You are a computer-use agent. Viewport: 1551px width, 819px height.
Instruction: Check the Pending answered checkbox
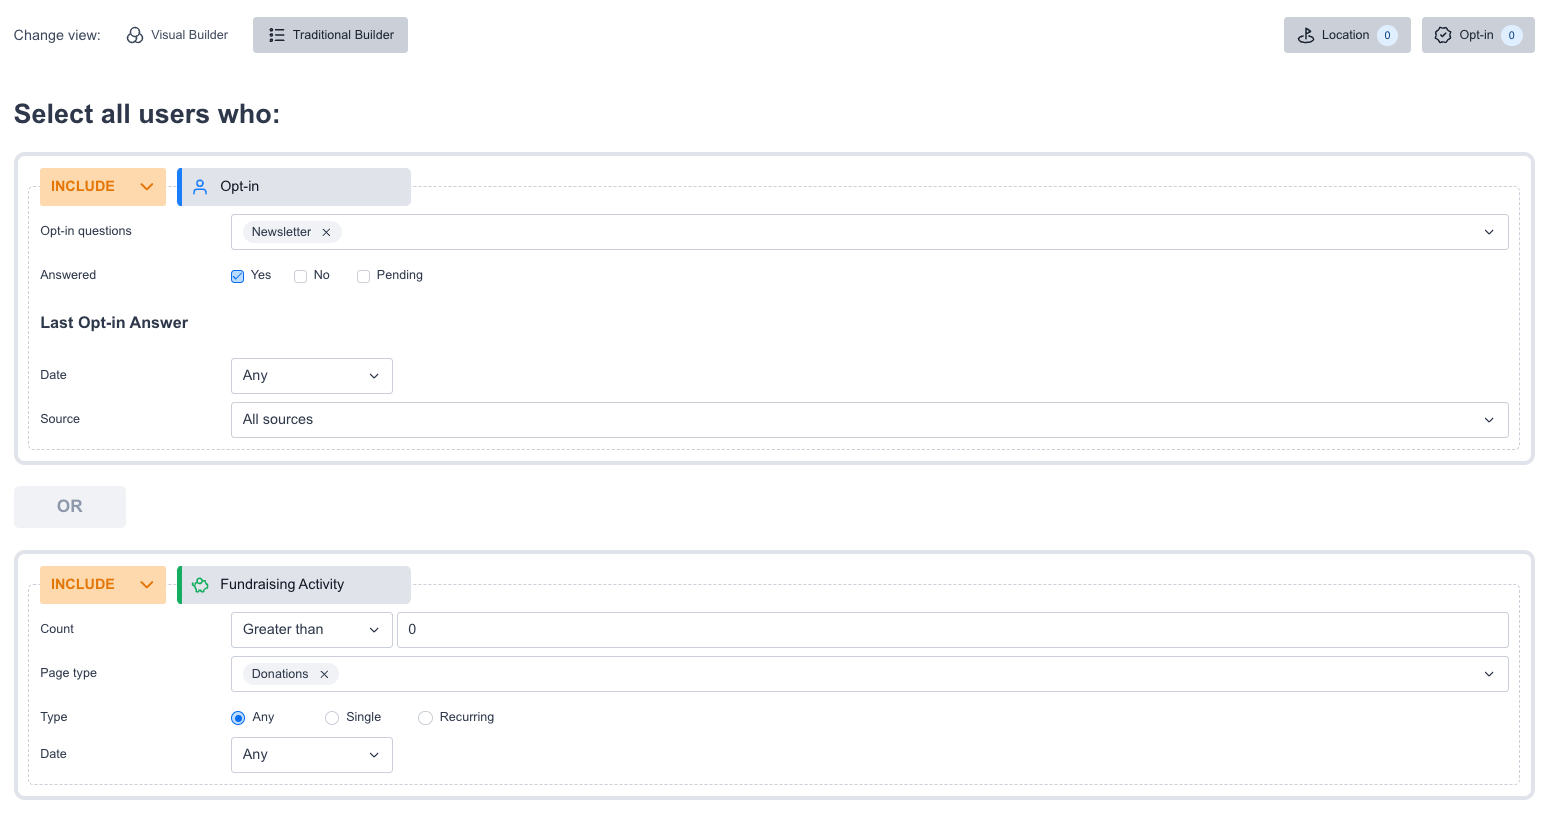pyautogui.click(x=363, y=276)
